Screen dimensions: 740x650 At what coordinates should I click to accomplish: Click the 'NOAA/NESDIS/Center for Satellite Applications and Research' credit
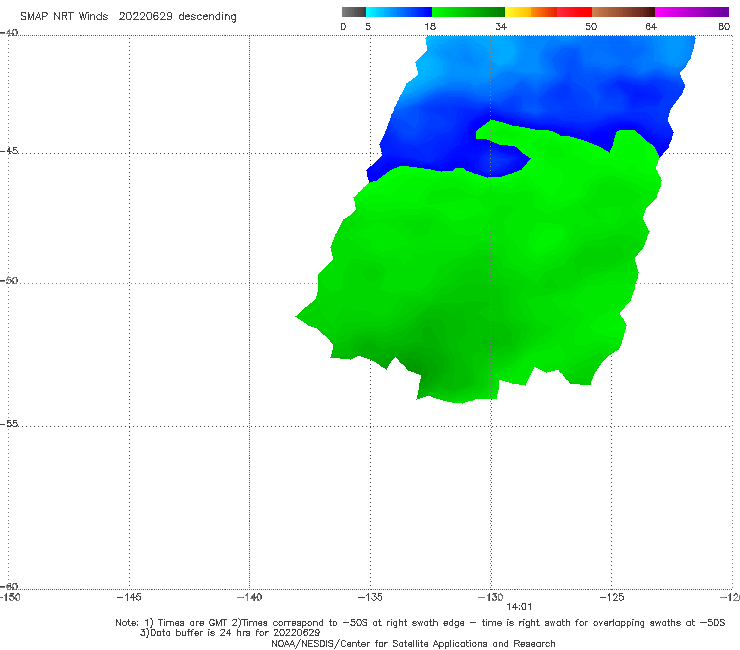click(413, 644)
